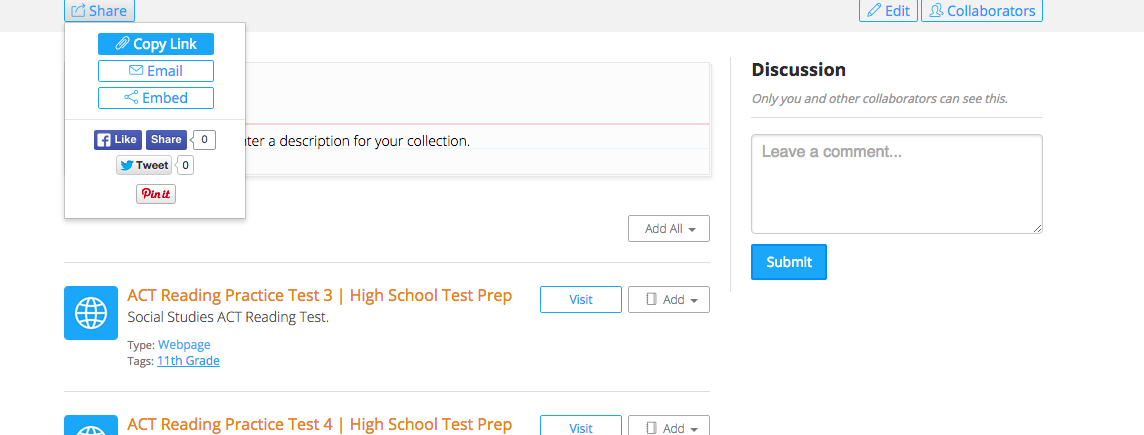Click the Facebook Like button
The width and height of the screenshot is (1144, 435).
click(x=117, y=140)
